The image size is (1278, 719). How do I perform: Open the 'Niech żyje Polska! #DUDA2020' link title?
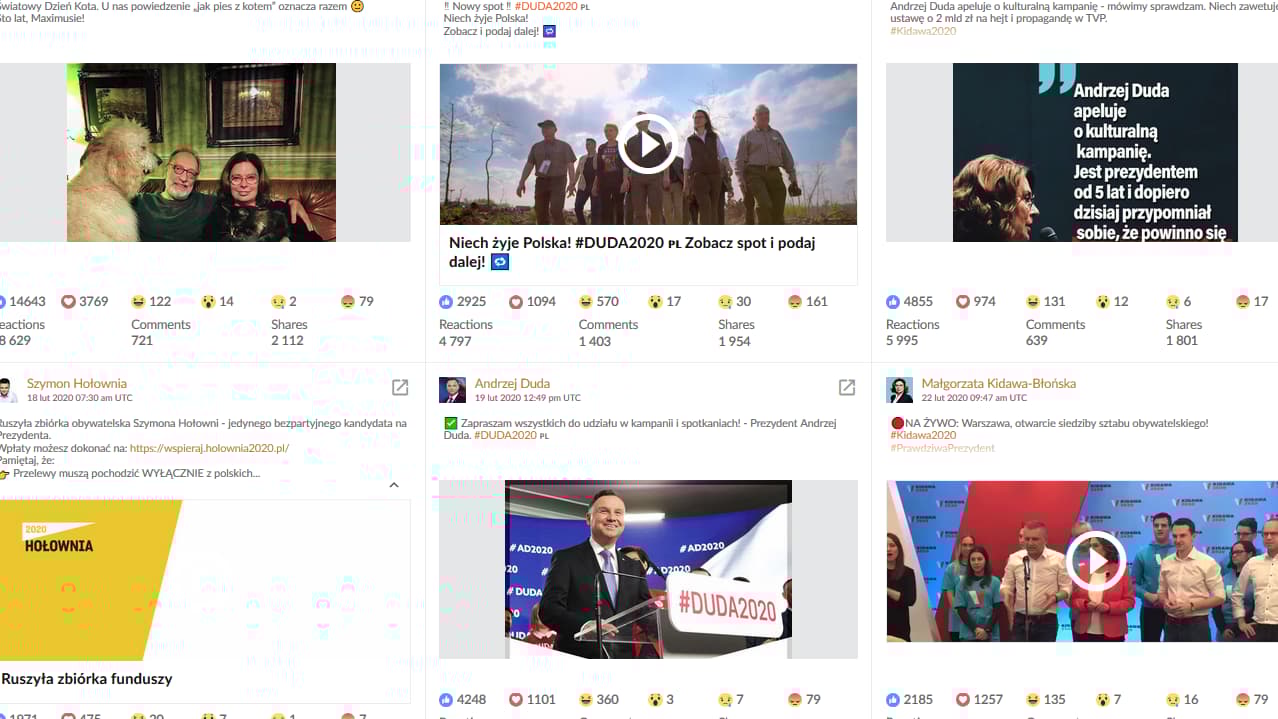point(632,252)
